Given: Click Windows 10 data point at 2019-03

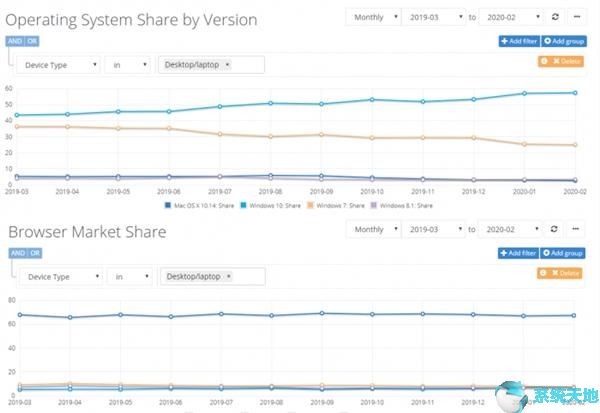Looking at the screenshot, I should click(x=17, y=115).
